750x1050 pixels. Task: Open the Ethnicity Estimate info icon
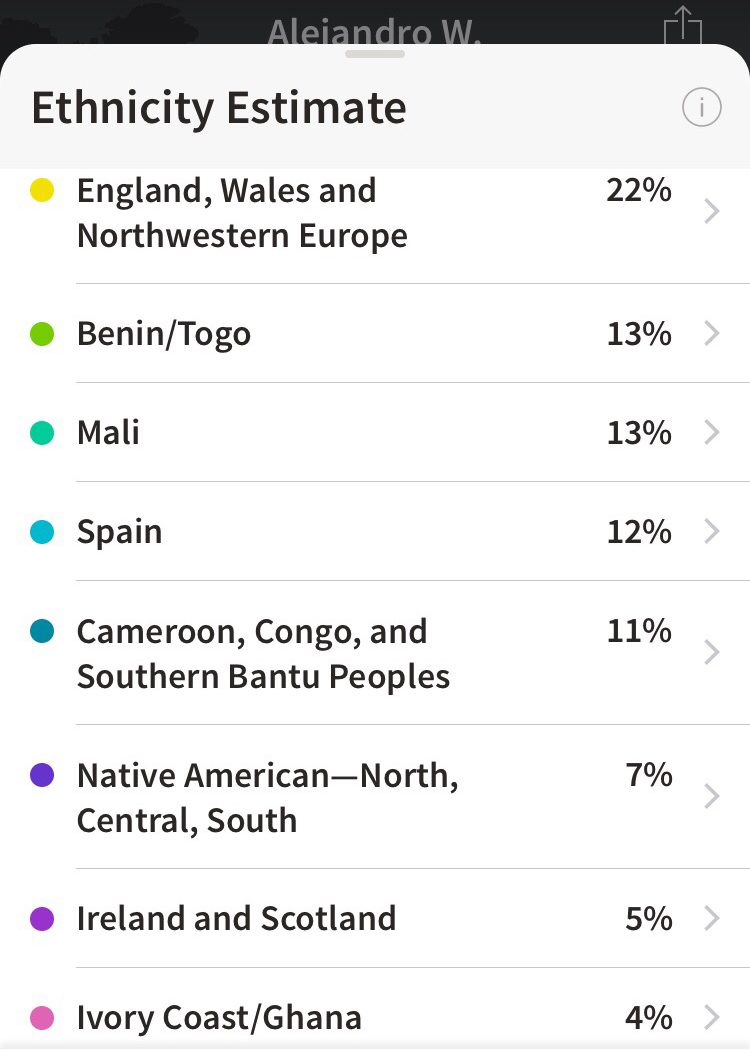[x=701, y=107]
